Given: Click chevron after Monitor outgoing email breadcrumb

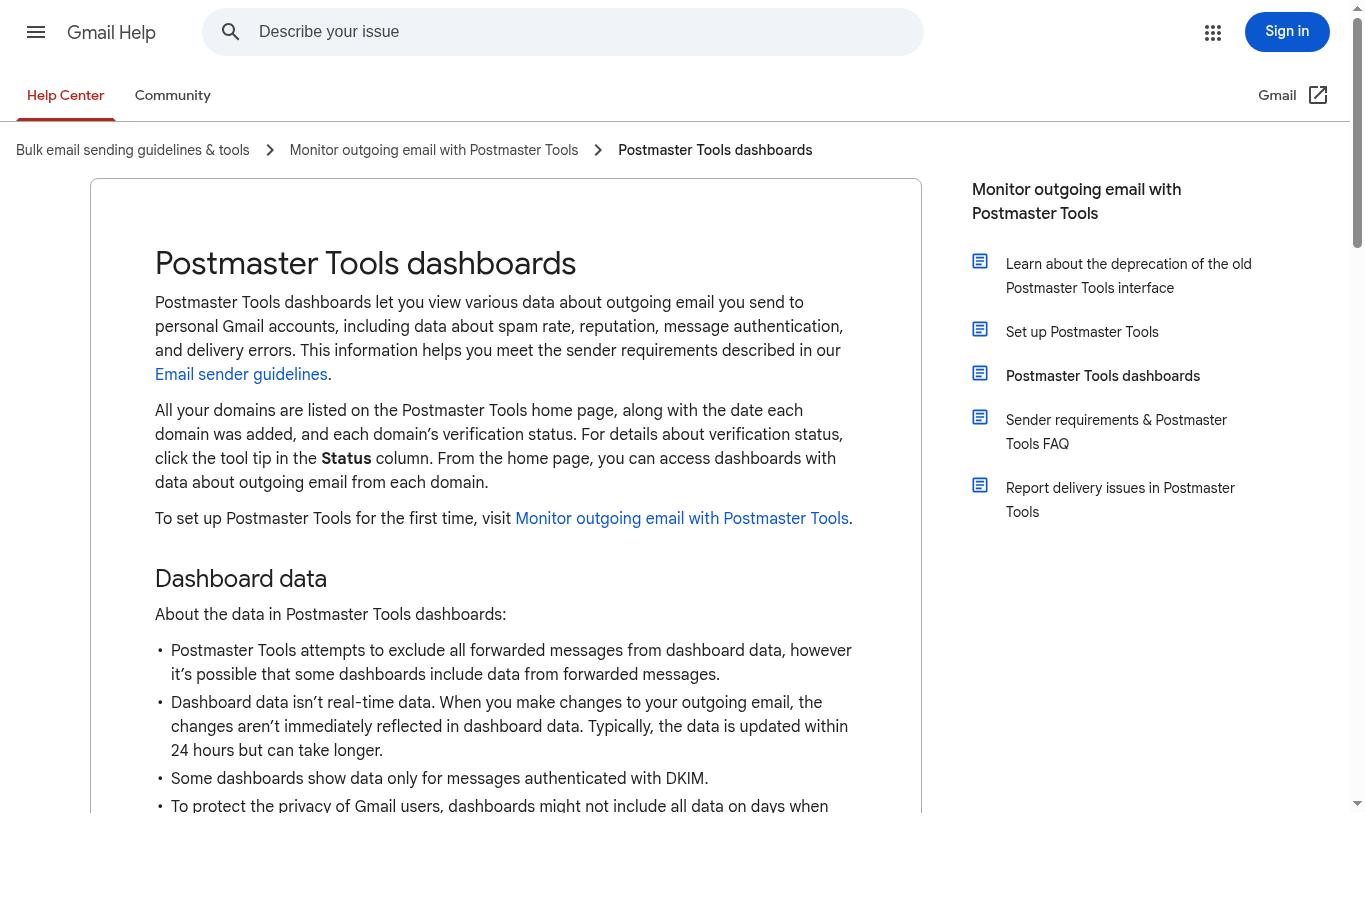Looking at the screenshot, I should (x=598, y=150).
